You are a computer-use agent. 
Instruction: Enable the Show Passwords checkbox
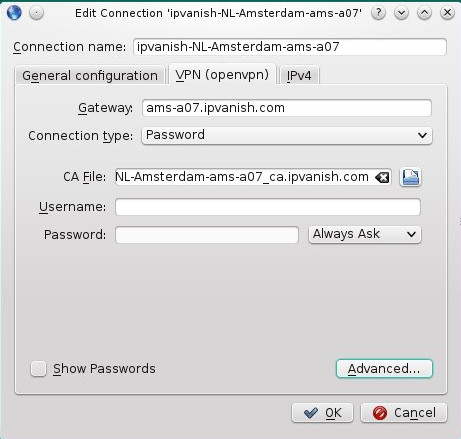(x=38, y=369)
